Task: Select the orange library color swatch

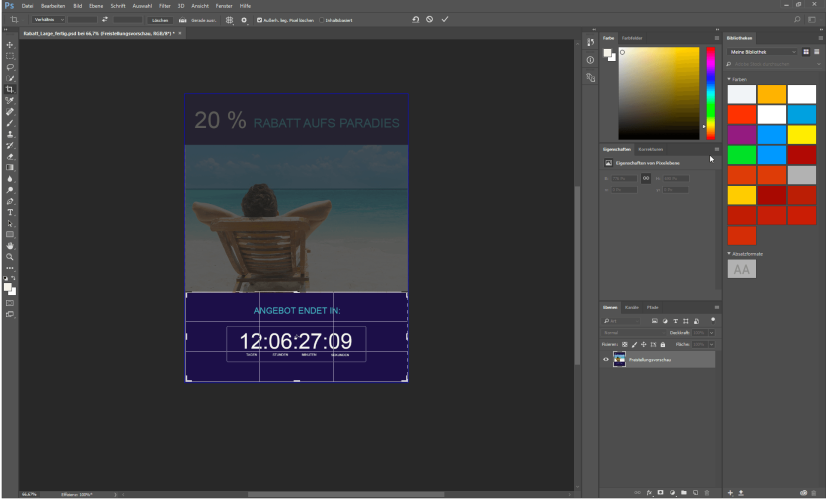Action: [772, 94]
